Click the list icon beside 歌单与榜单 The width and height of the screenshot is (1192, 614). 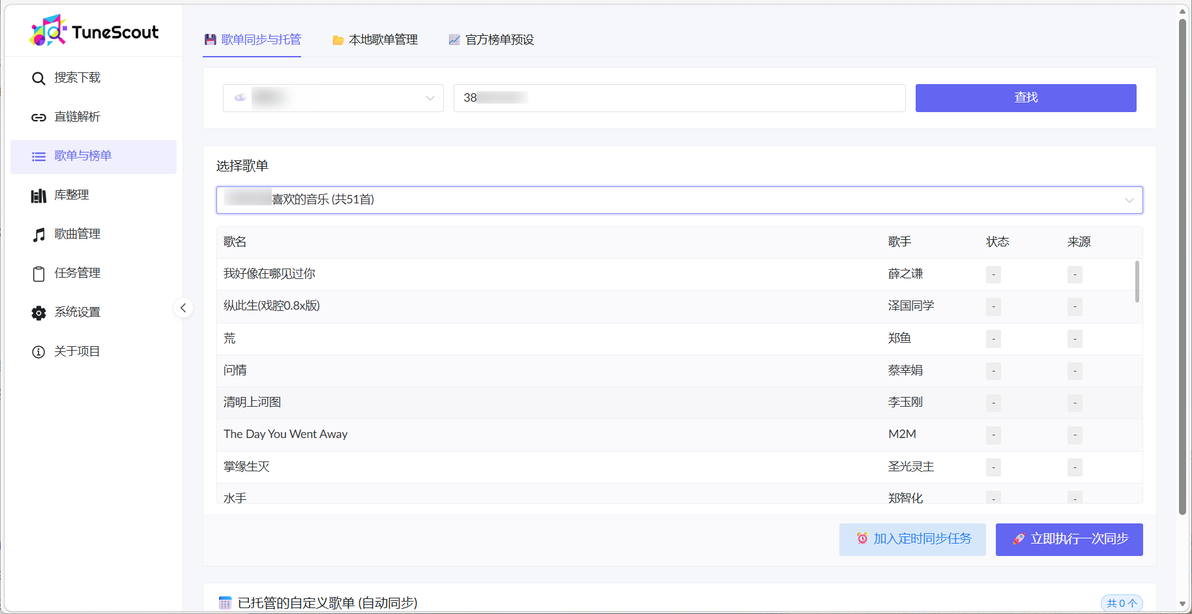[38, 157]
